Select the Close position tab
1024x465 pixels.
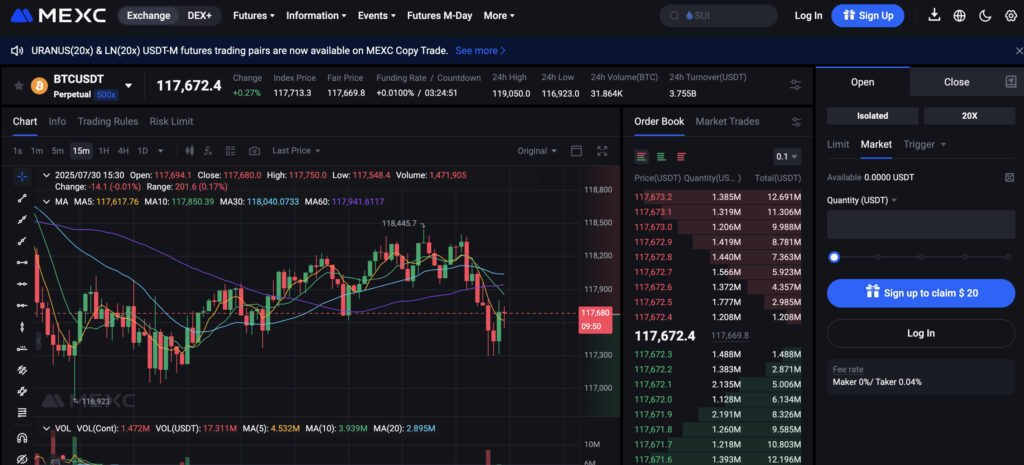(956, 82)
